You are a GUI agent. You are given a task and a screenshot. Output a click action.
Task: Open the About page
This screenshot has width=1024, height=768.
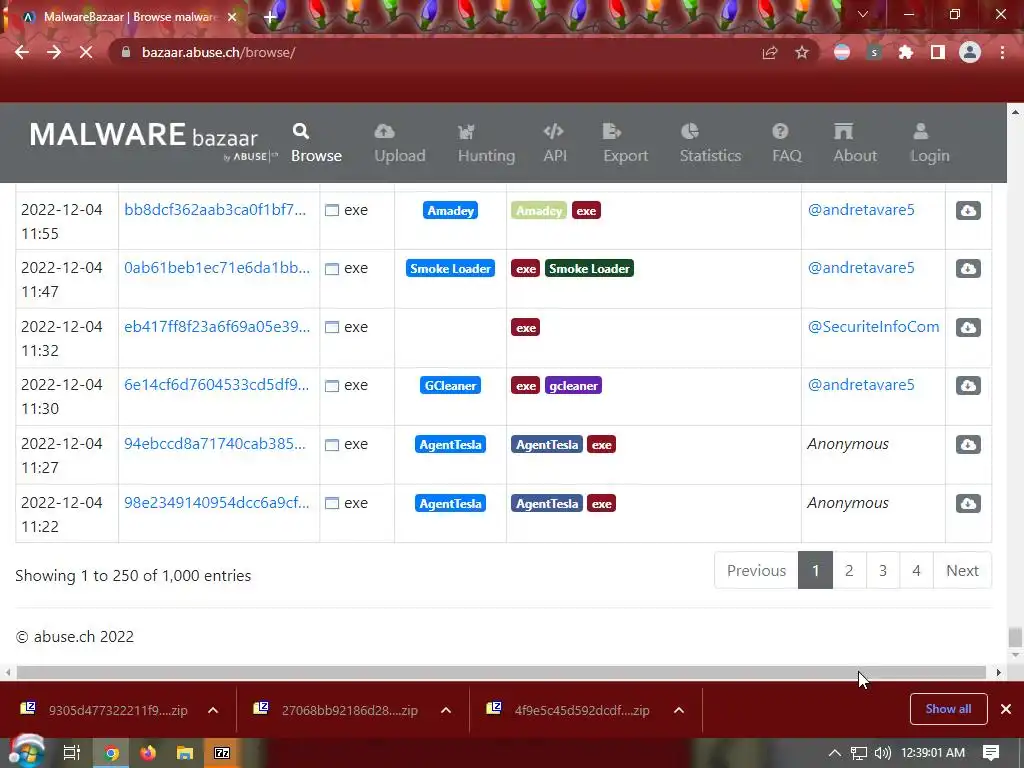point(854,143)
